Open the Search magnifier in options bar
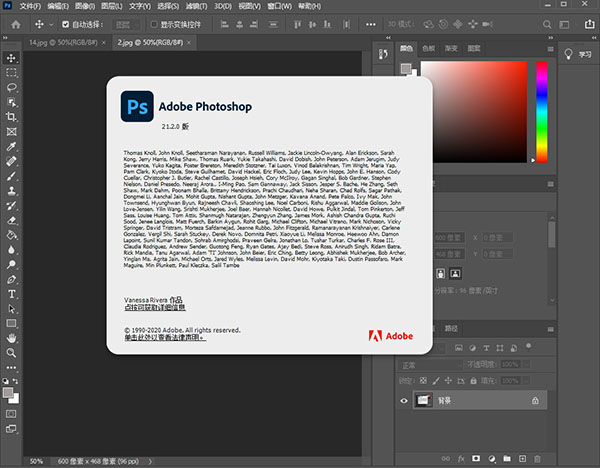This screenshot has height=468, width=600. point(547,24)
